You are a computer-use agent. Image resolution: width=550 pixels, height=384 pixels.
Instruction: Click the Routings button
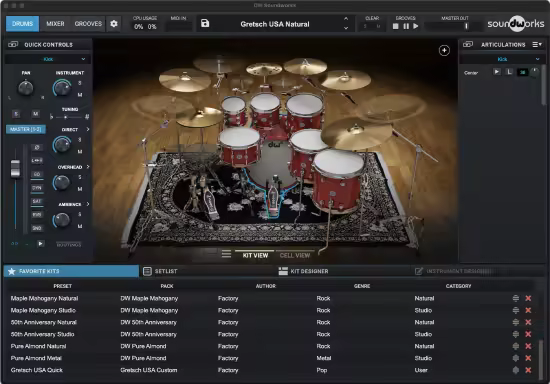click(x=69, y=244)
